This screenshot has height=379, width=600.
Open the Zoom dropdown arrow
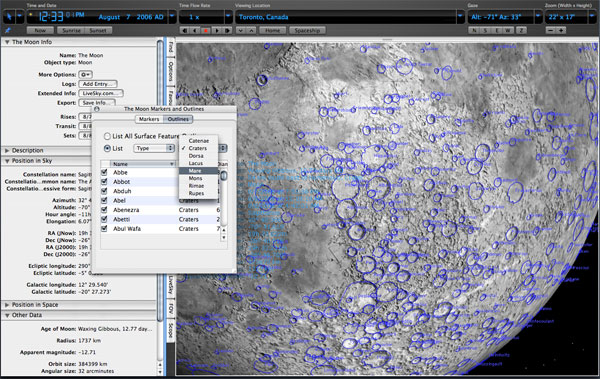(x=592, y=17)
